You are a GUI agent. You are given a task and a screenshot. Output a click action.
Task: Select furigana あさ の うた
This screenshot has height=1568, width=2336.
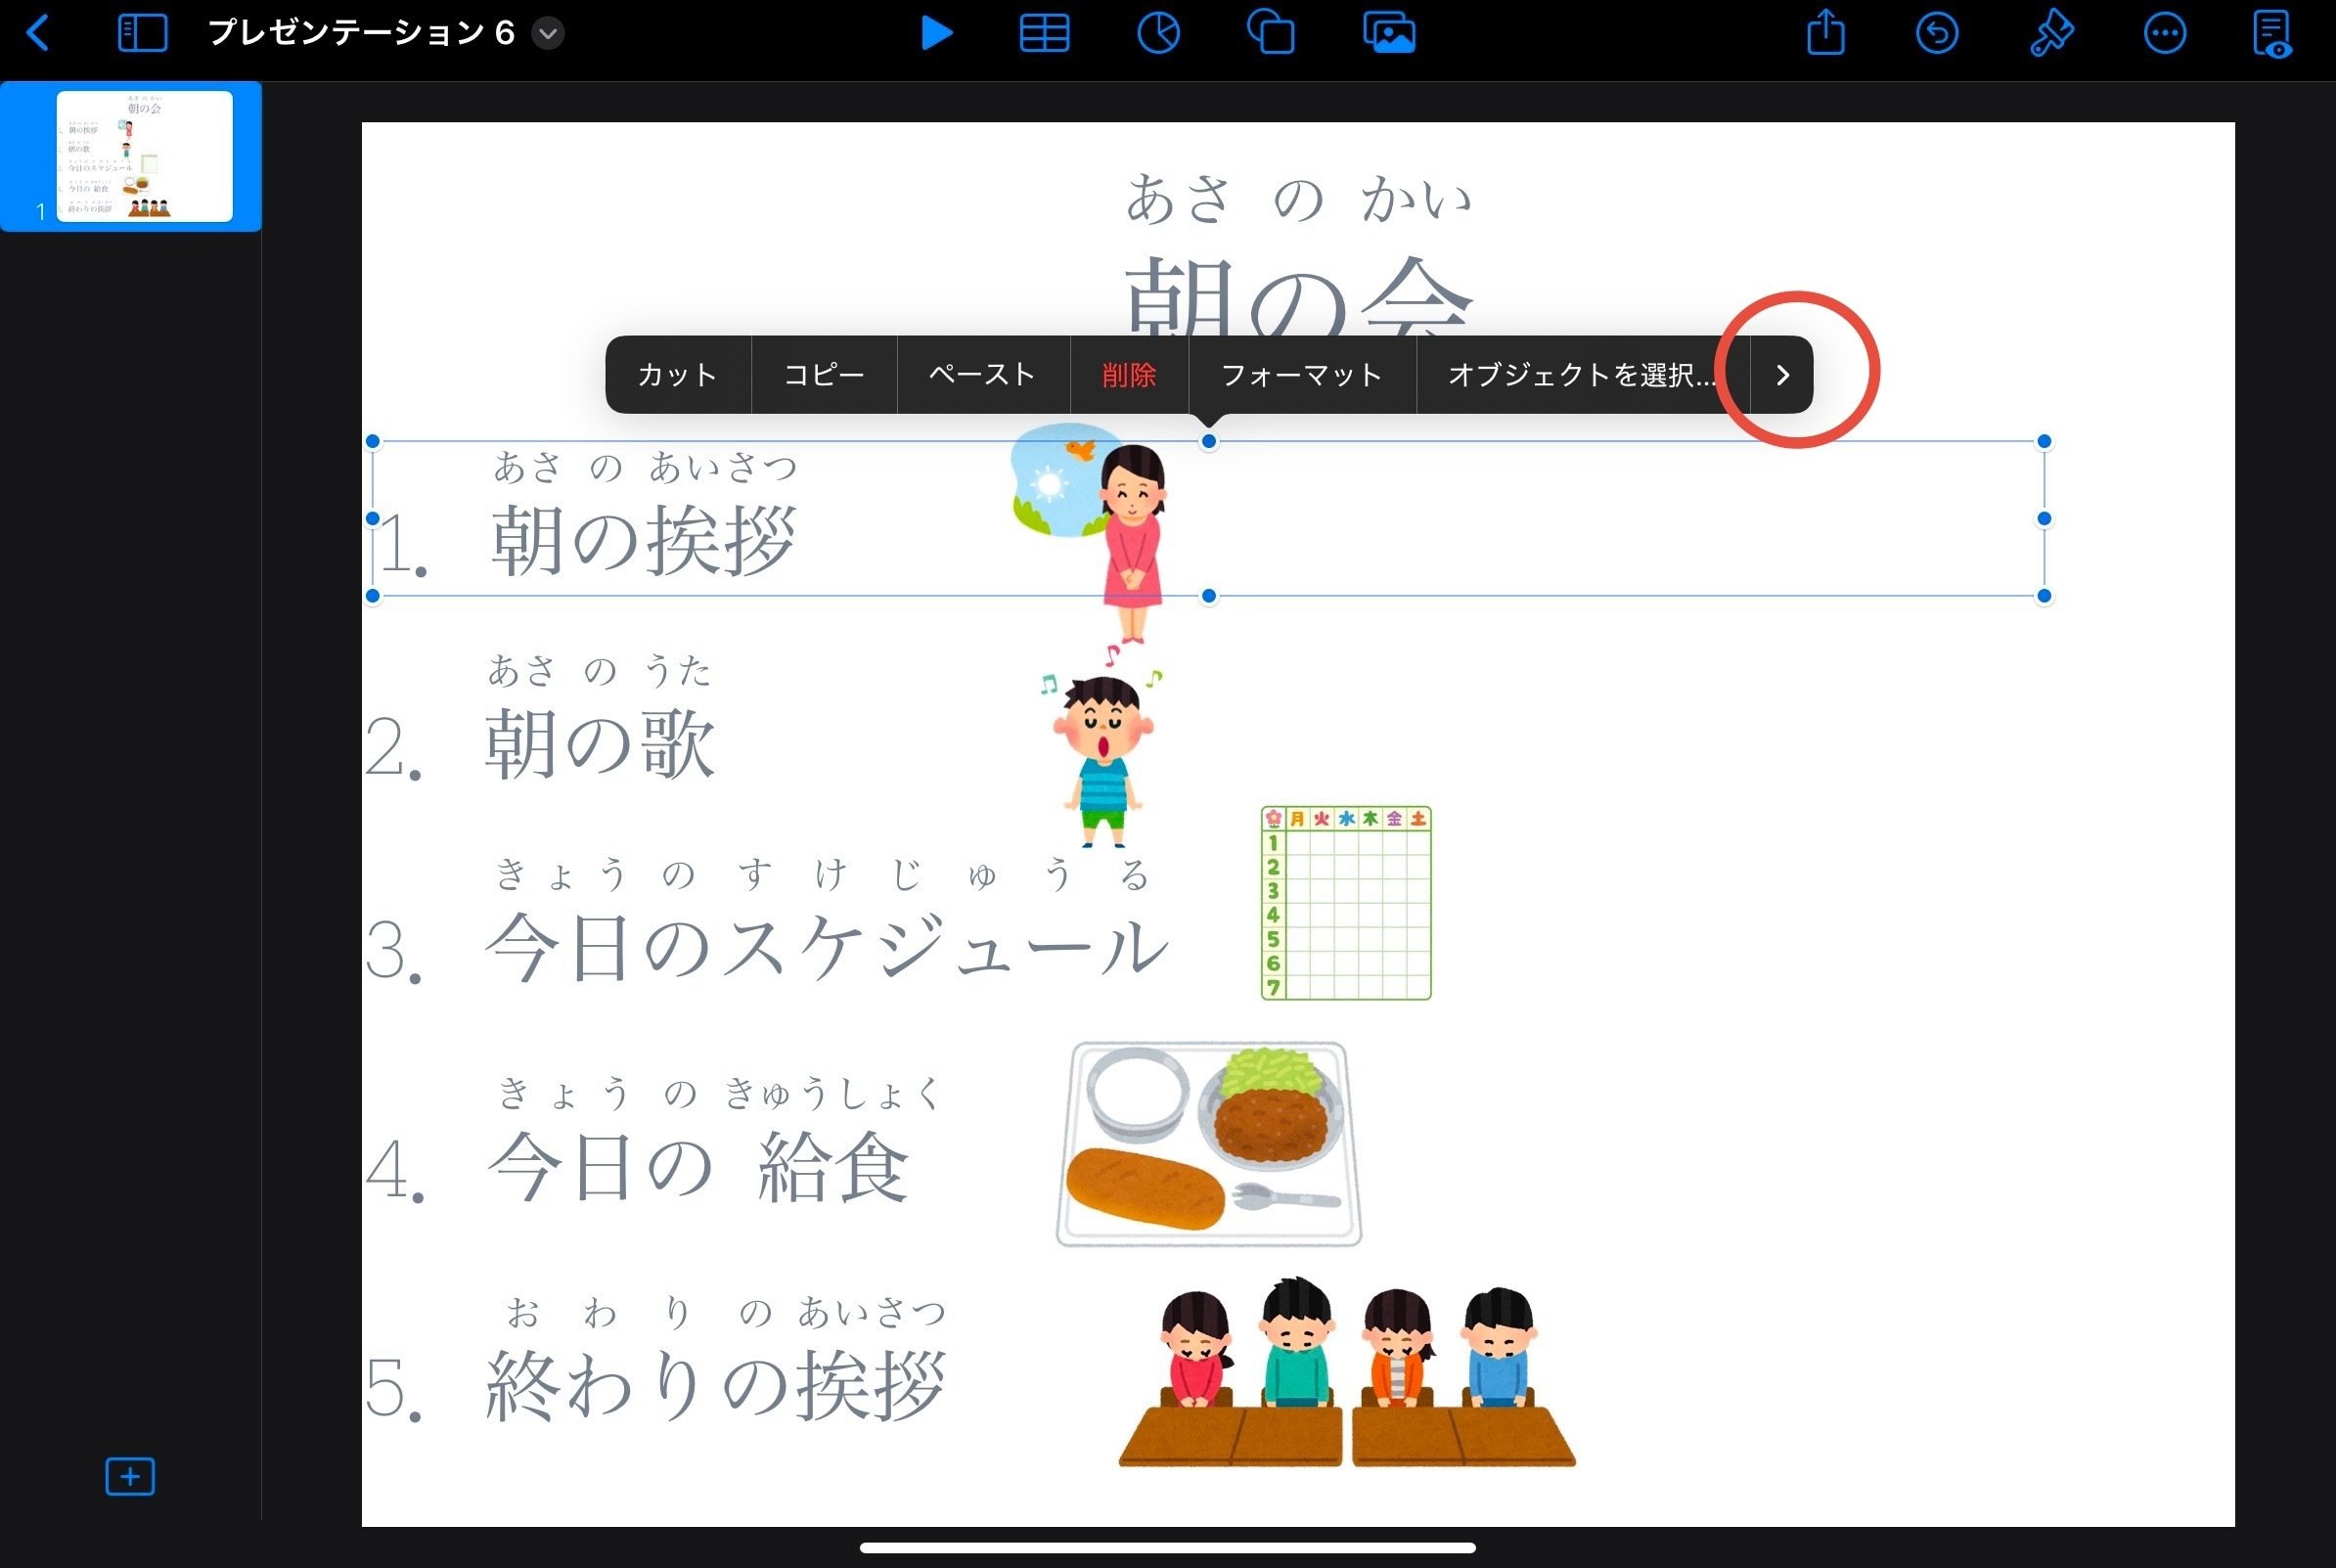[599, 670]
